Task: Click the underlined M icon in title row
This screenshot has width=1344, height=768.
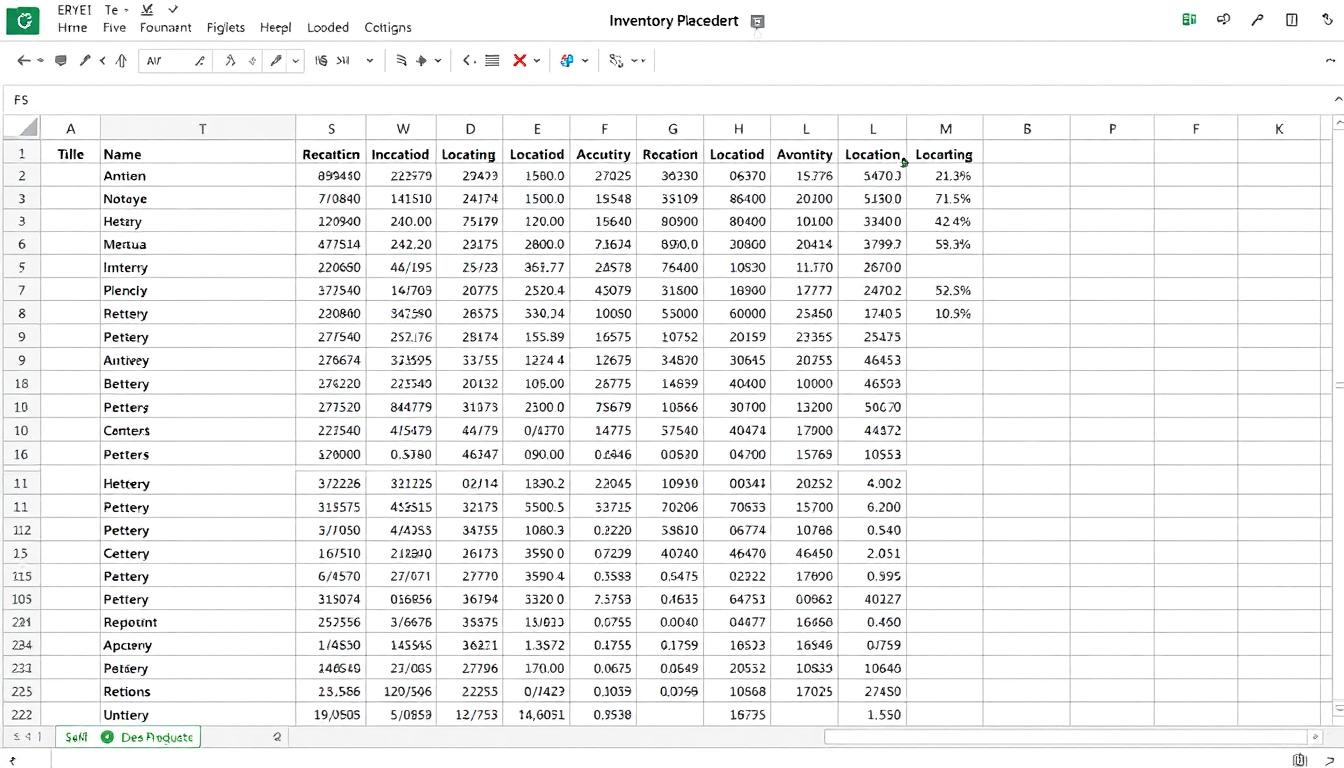Action: pyautogui.click(x=148, y=9)
